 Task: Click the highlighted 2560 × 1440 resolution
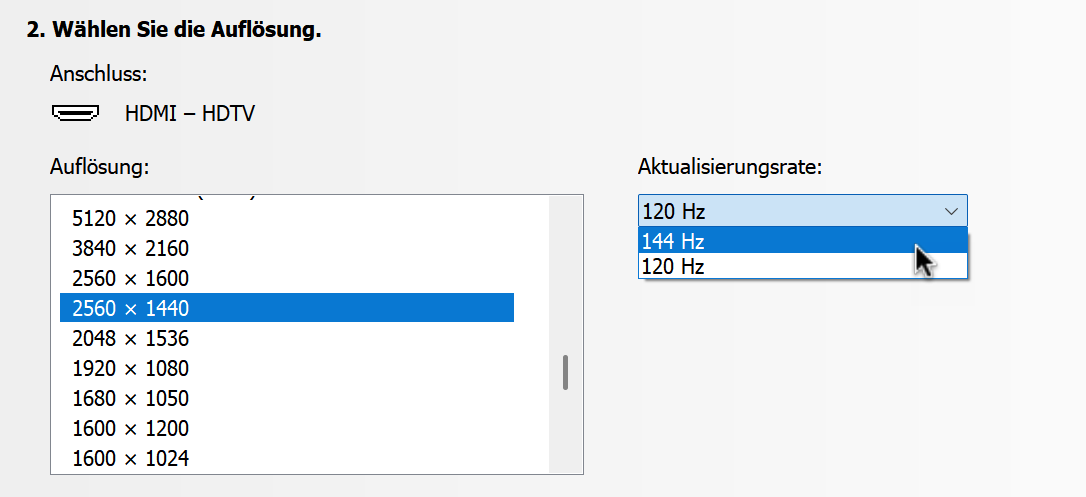pyautogui.click(x=130, y=308)
